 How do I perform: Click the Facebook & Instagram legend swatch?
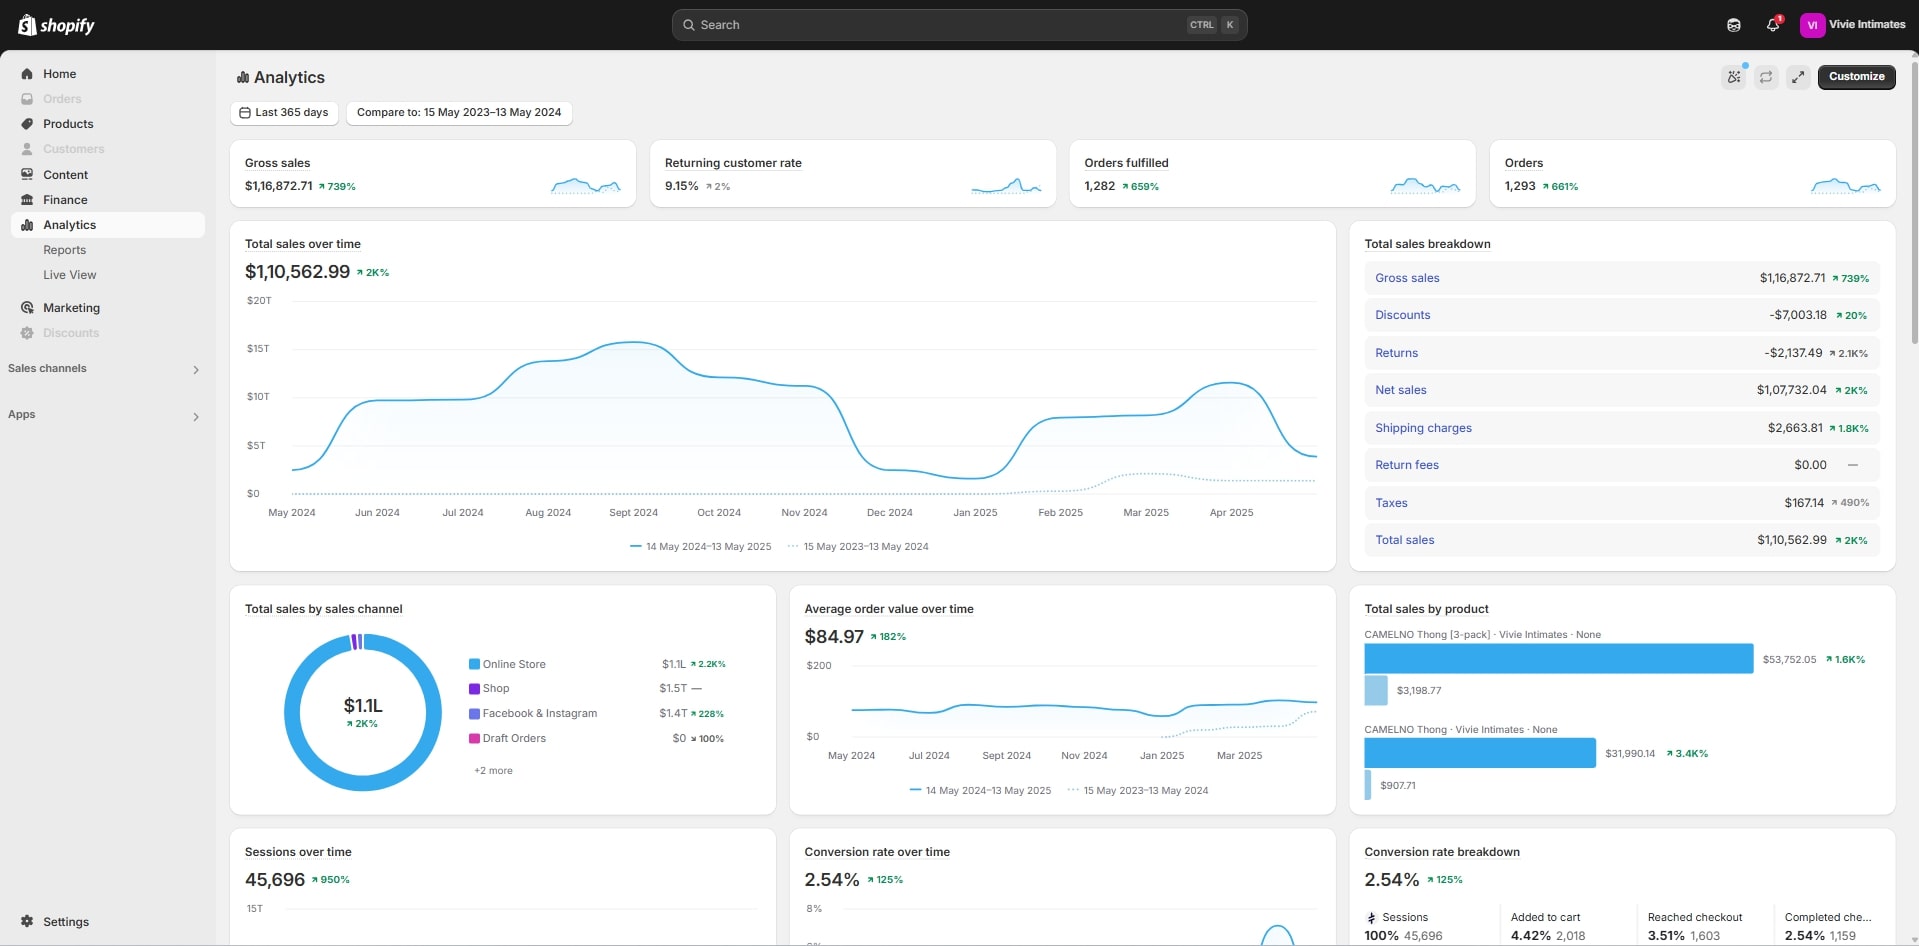pos(474,714)
